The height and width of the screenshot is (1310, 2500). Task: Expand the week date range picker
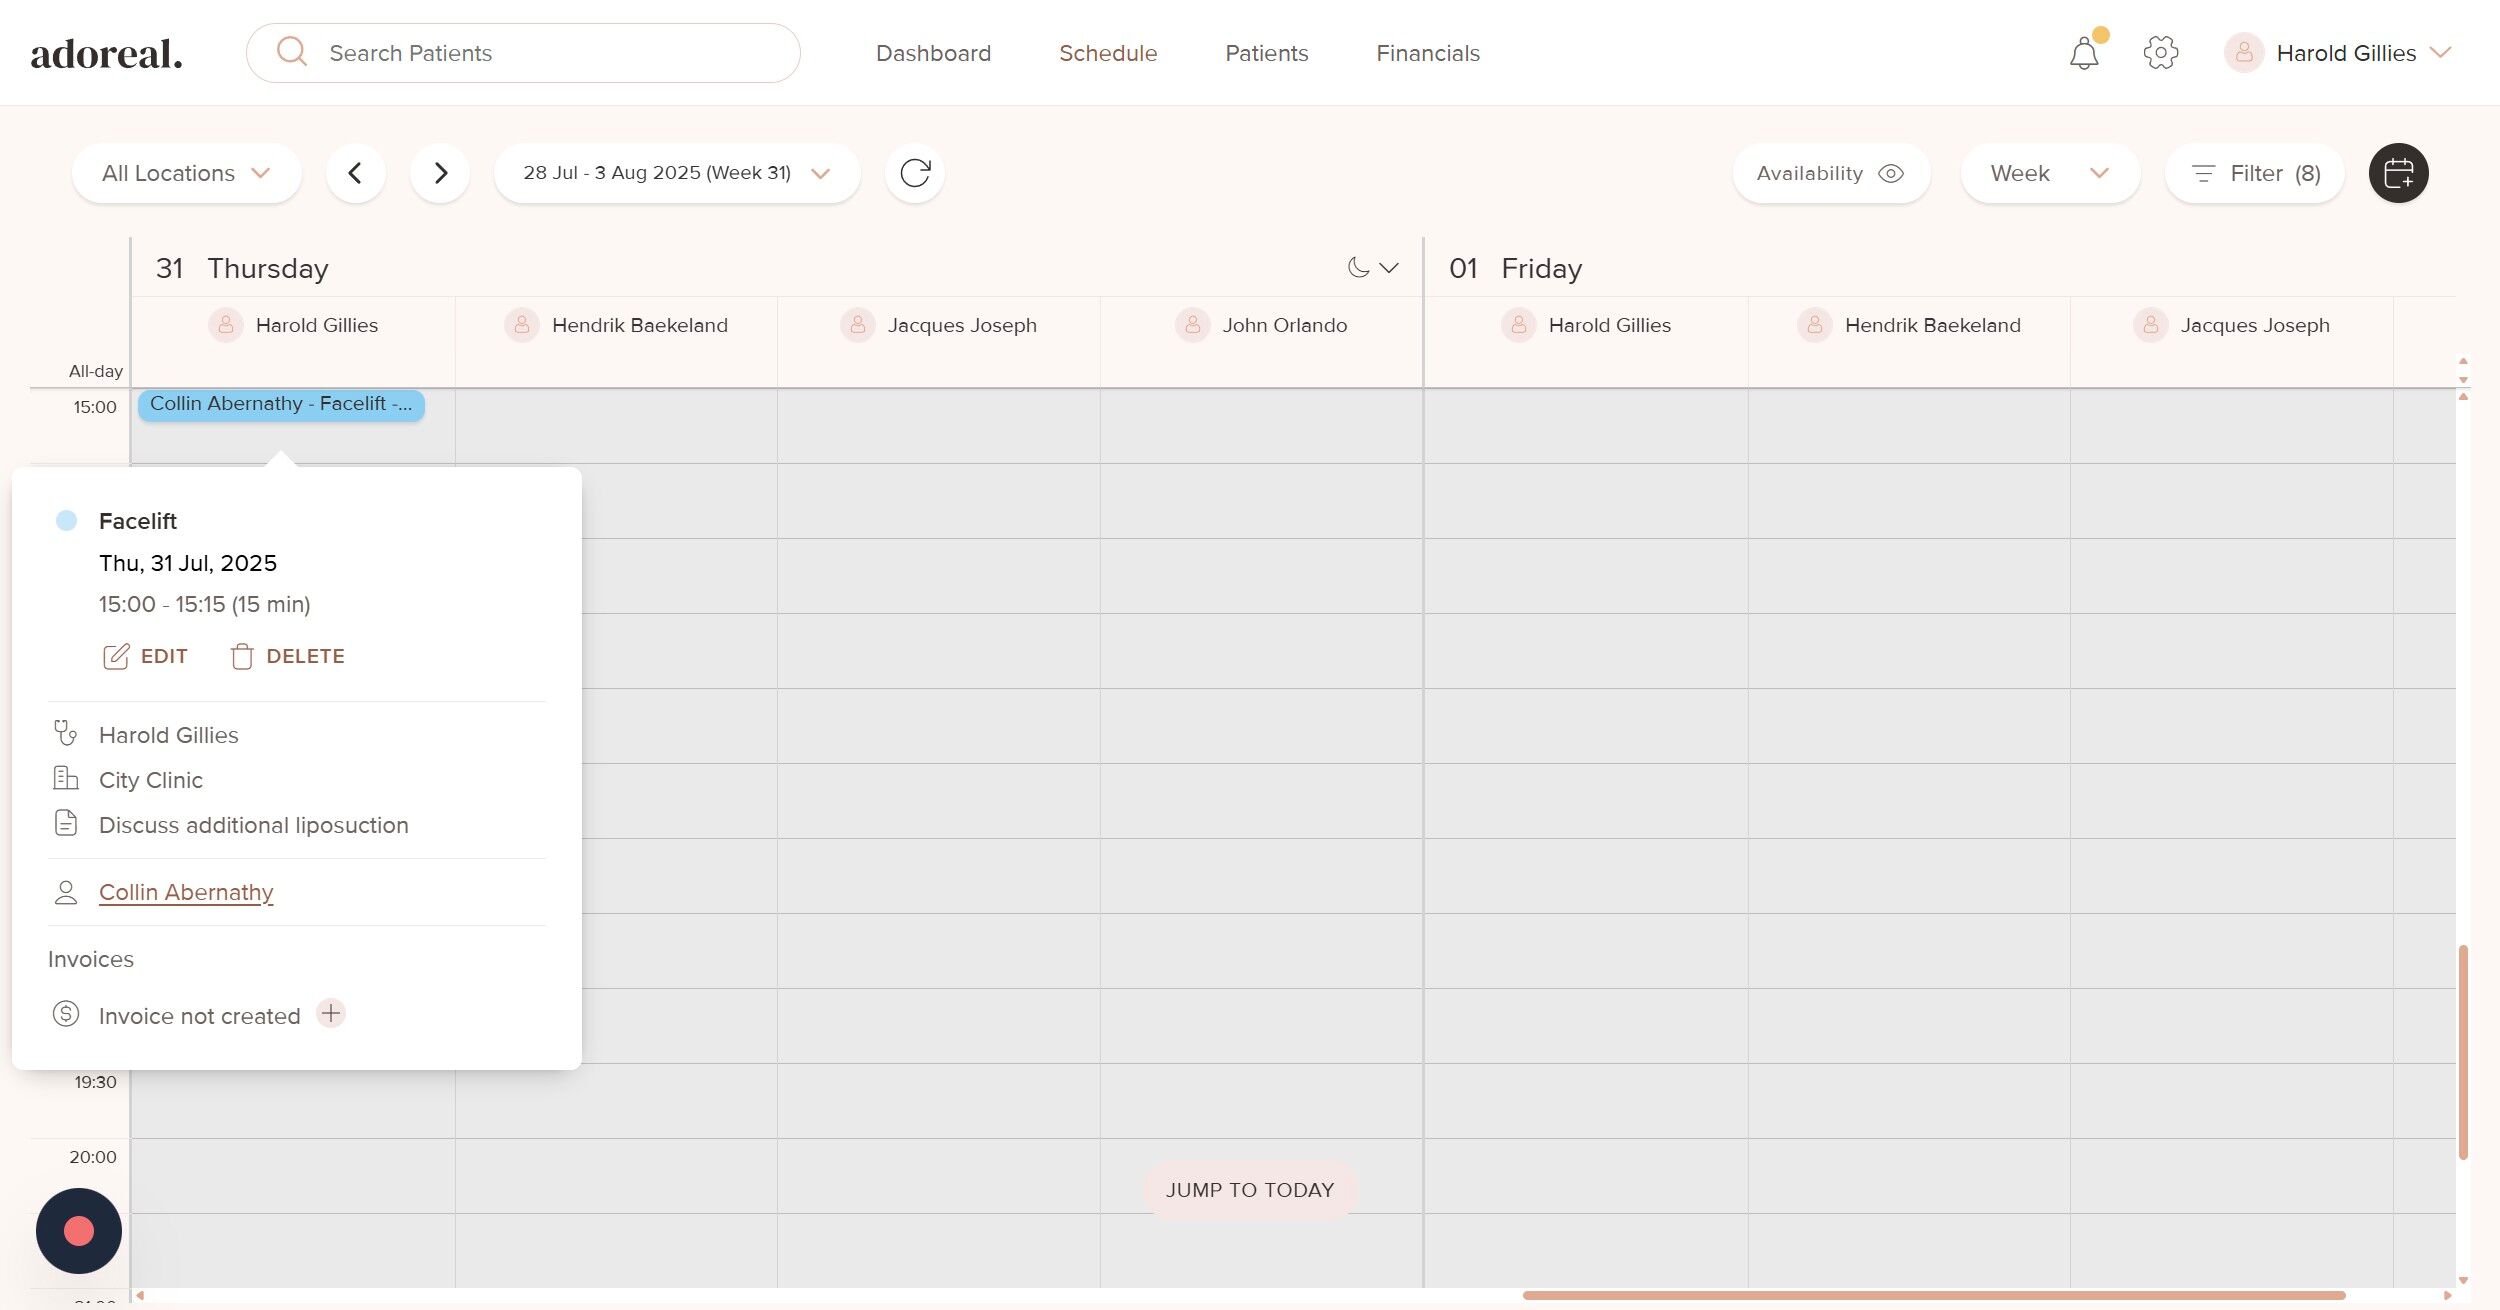[677, 173]
